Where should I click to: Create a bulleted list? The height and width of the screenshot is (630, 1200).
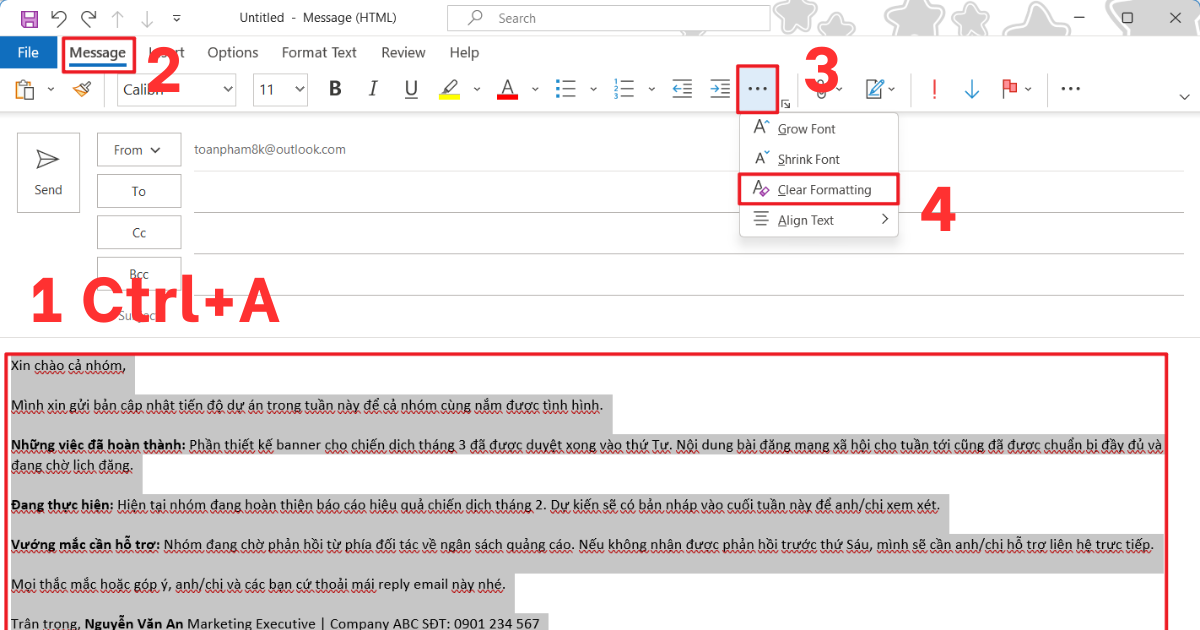[565, 89]
